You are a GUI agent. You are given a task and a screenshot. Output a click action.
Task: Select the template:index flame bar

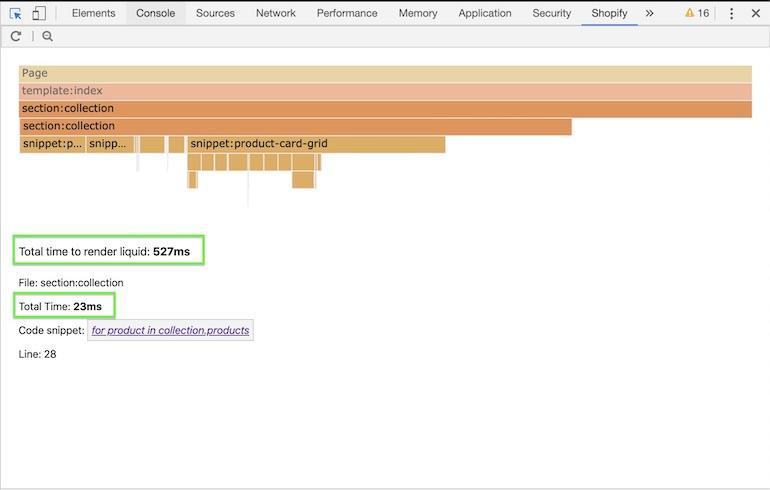click(x=385, y=91)
